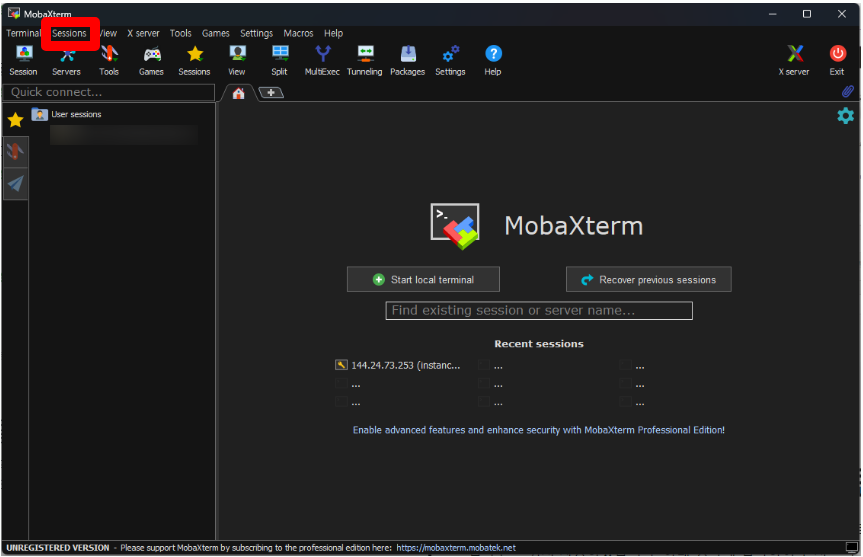Open the Settings gears toolbar icon
The width and height of the screenshot is (863, 557).
[450, 61]
